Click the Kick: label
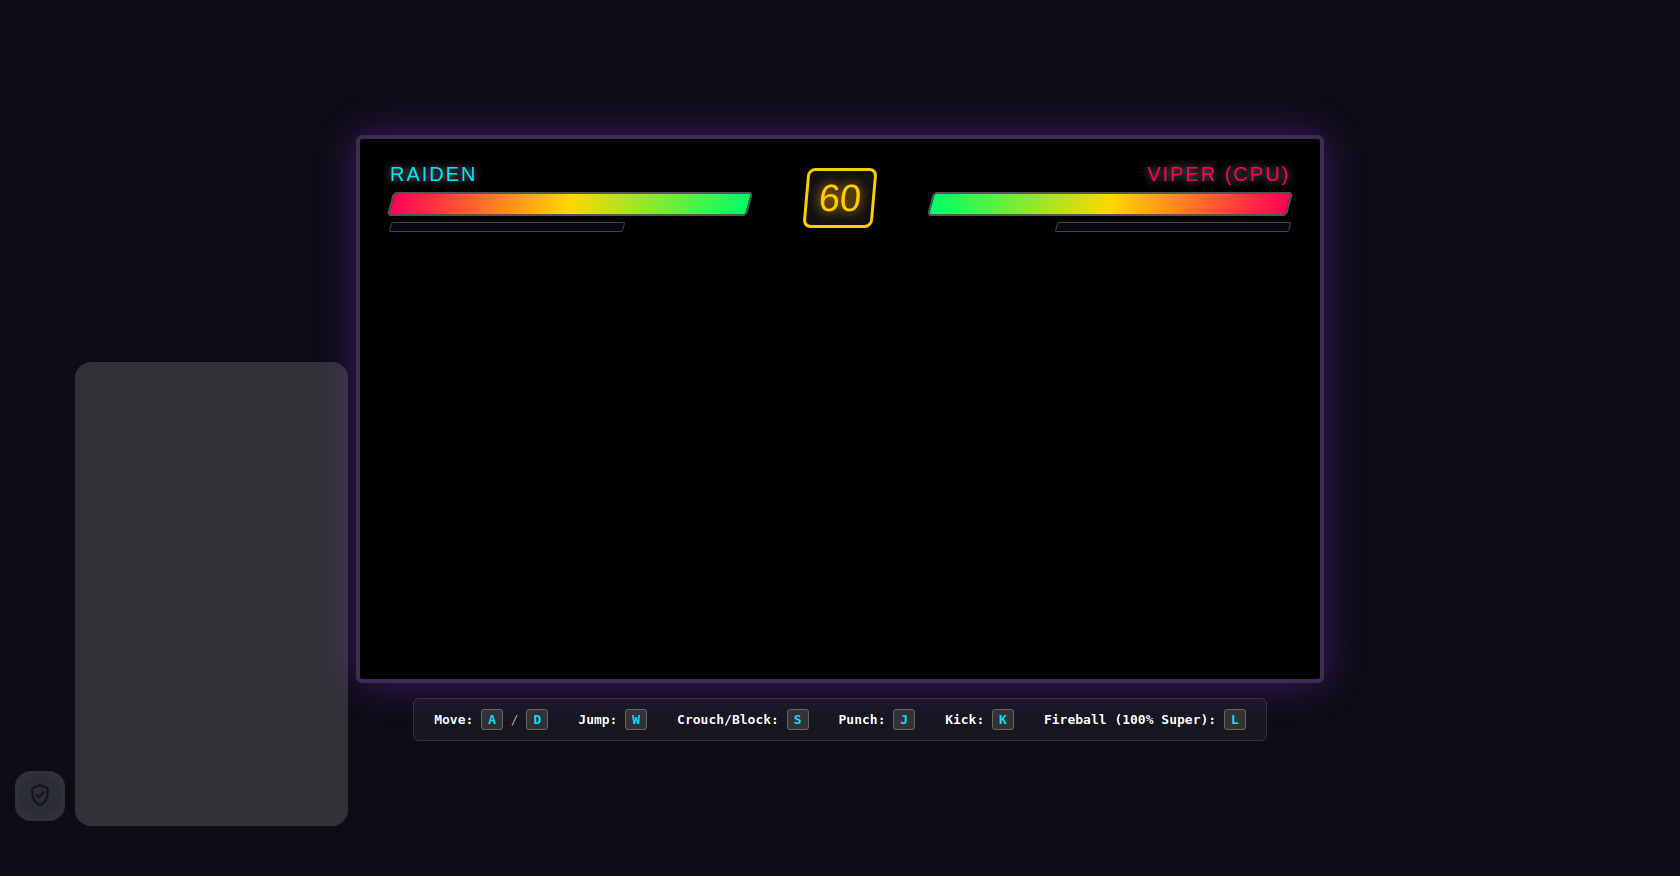Viewport: 1680px width, 876px height. (964, 720)
